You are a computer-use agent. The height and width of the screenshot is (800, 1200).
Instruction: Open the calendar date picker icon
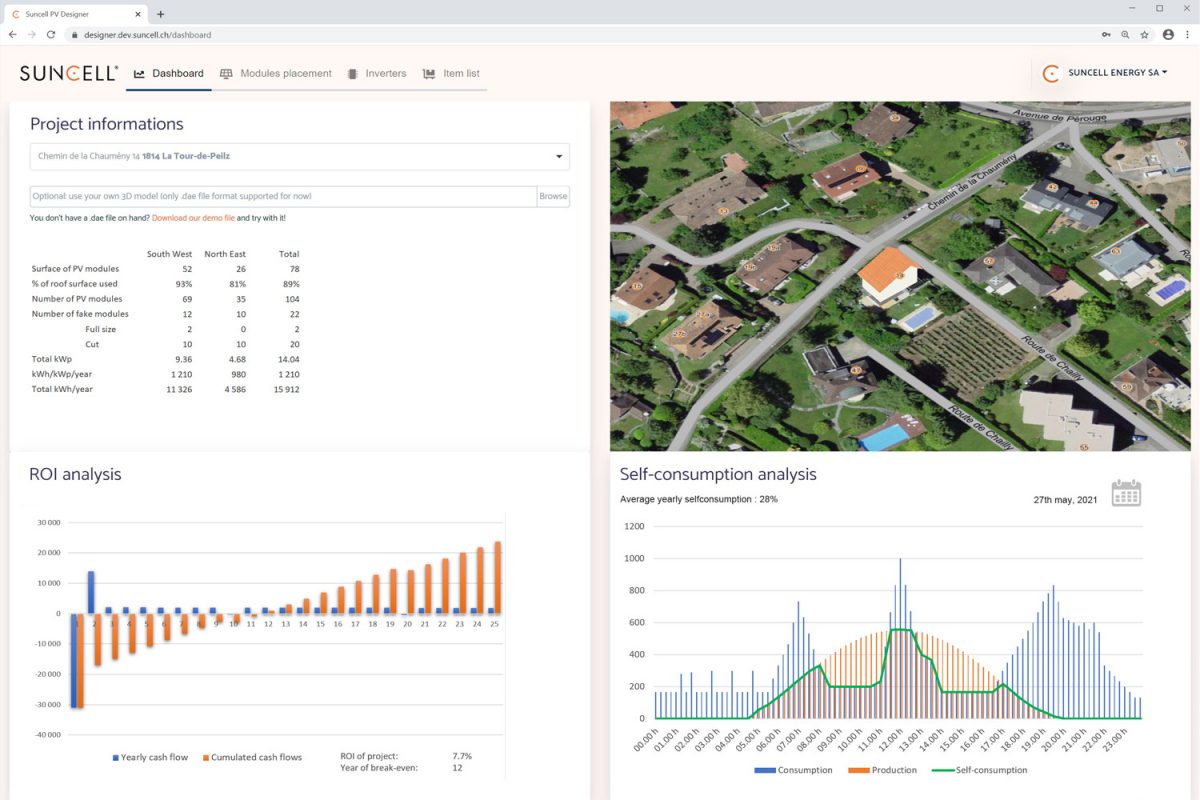(x=1126, y=493)
